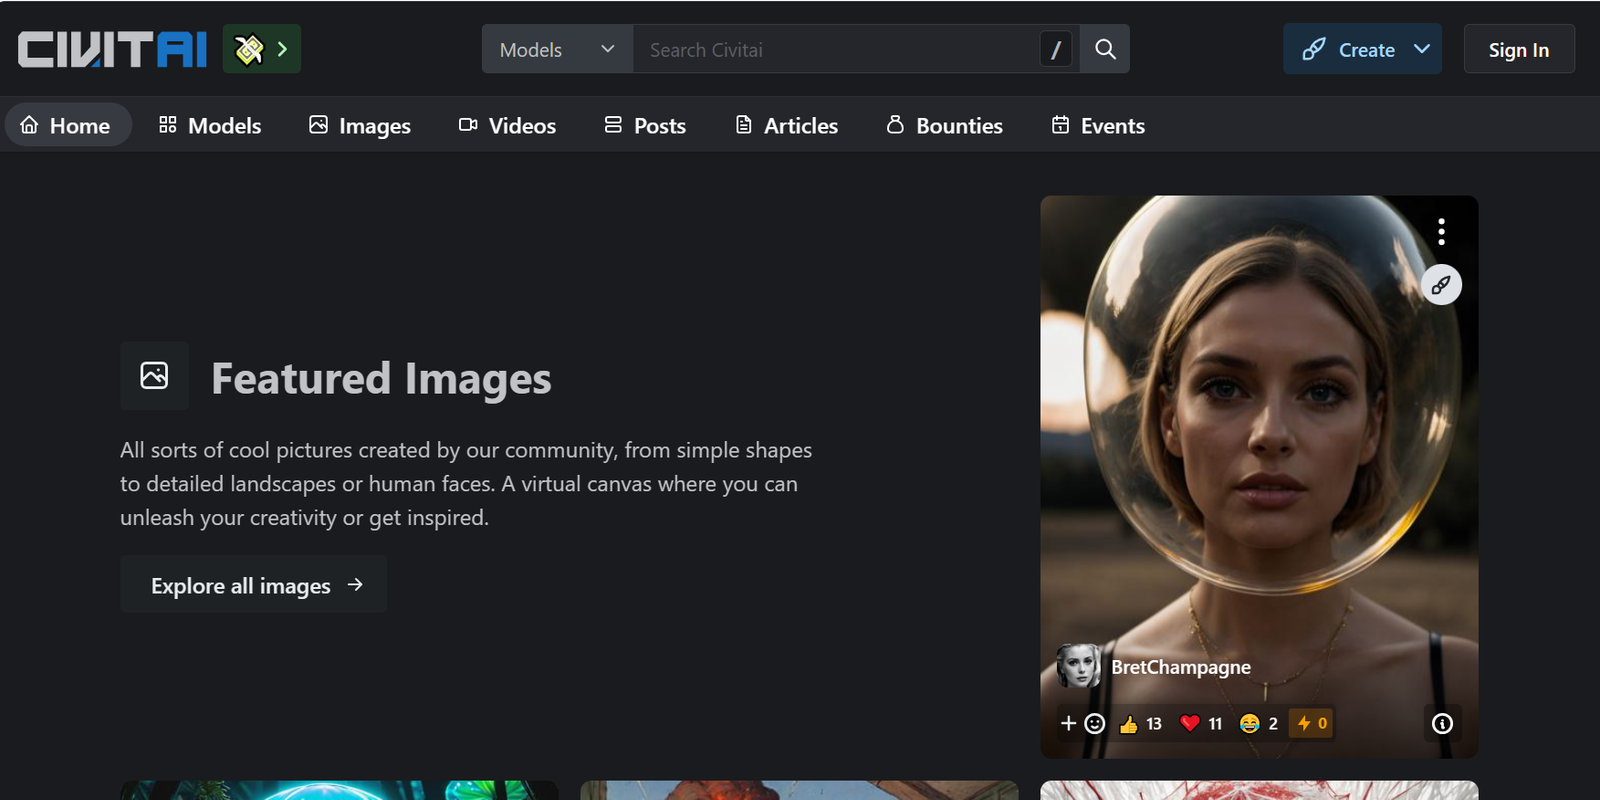Click BretChampagne's avatar
The width and height of the screenshot is (1600, 800).
tap(1079, 666)
